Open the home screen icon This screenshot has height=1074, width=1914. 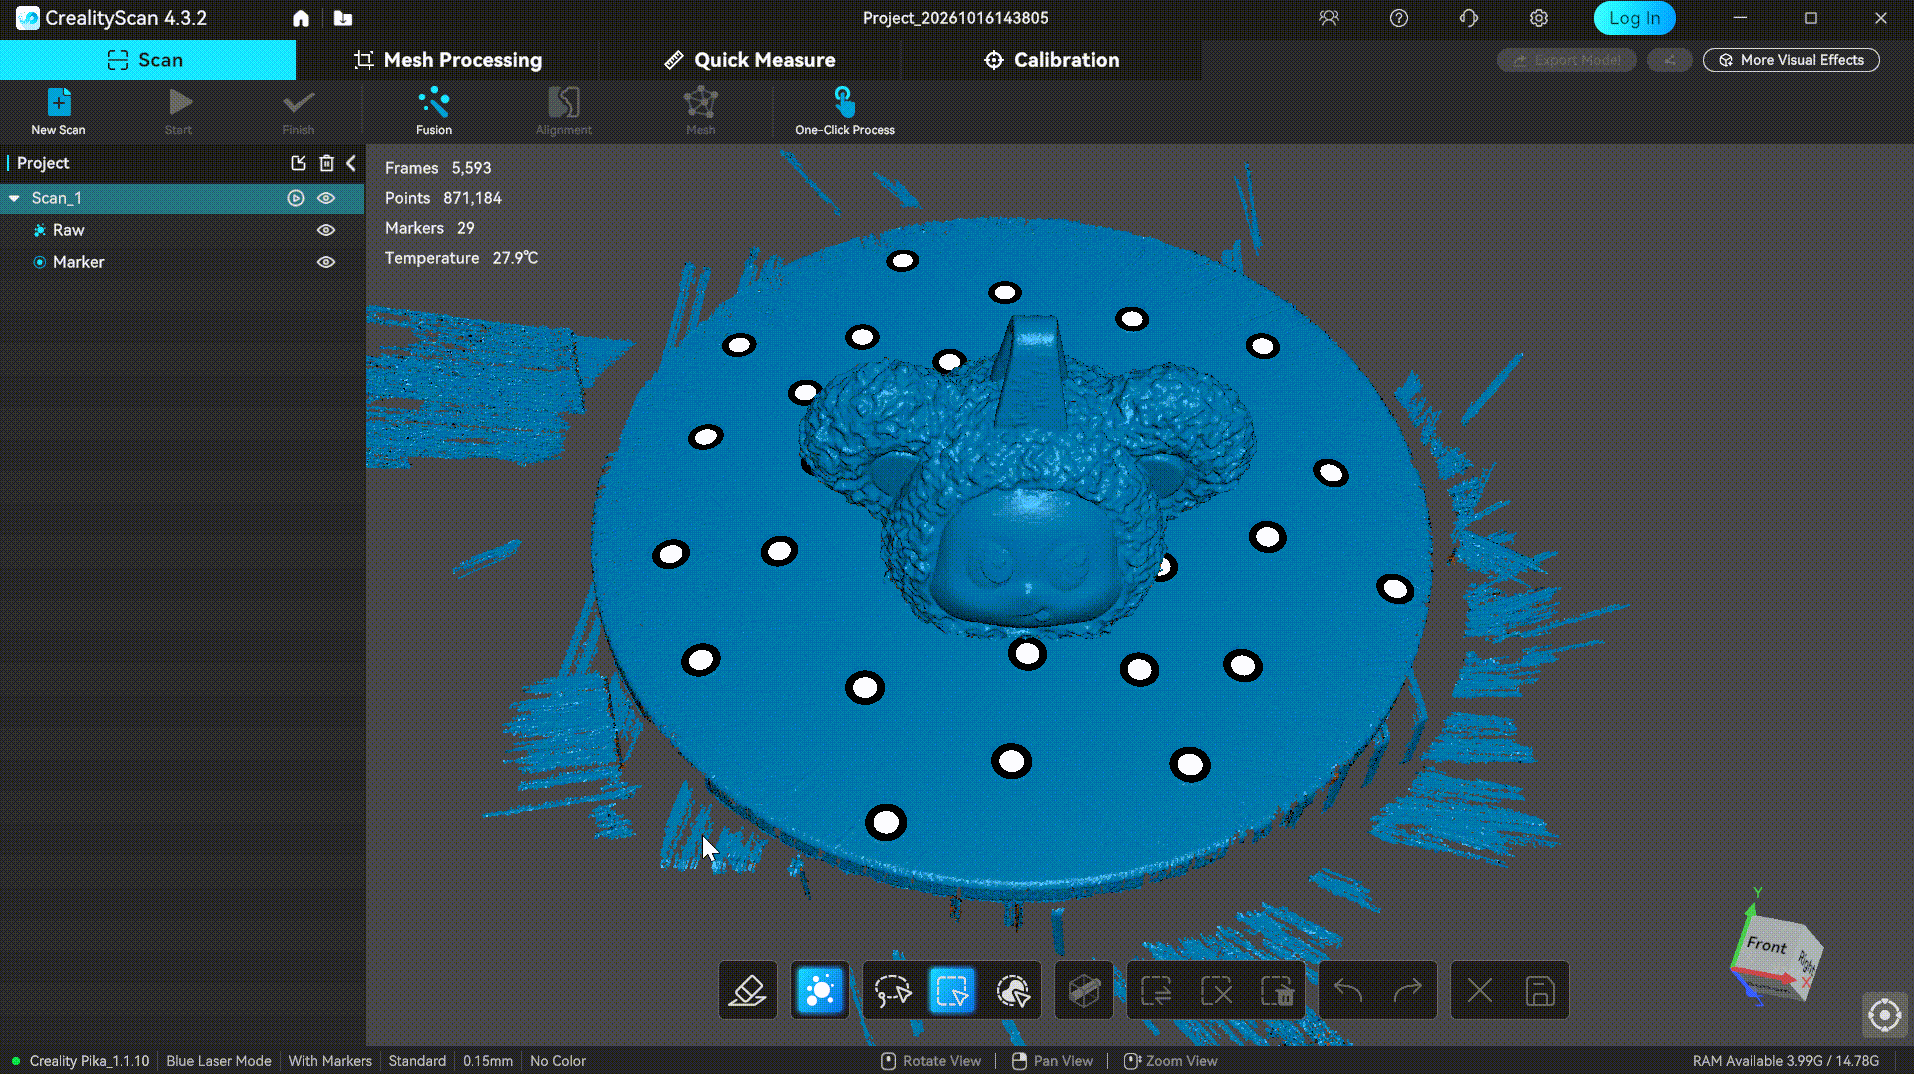pos(301,18)
